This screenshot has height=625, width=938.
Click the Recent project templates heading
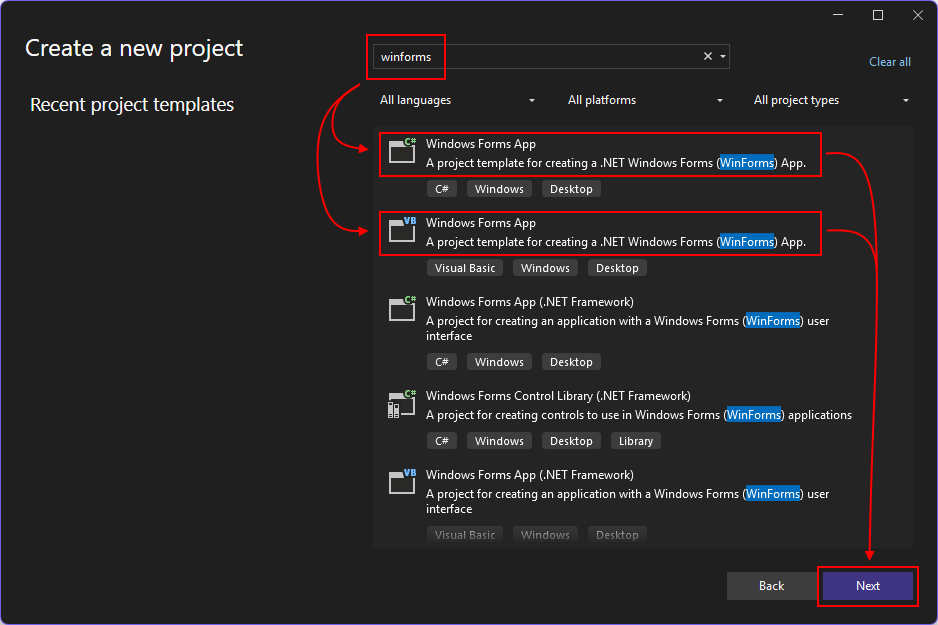[x=131, y=104]
